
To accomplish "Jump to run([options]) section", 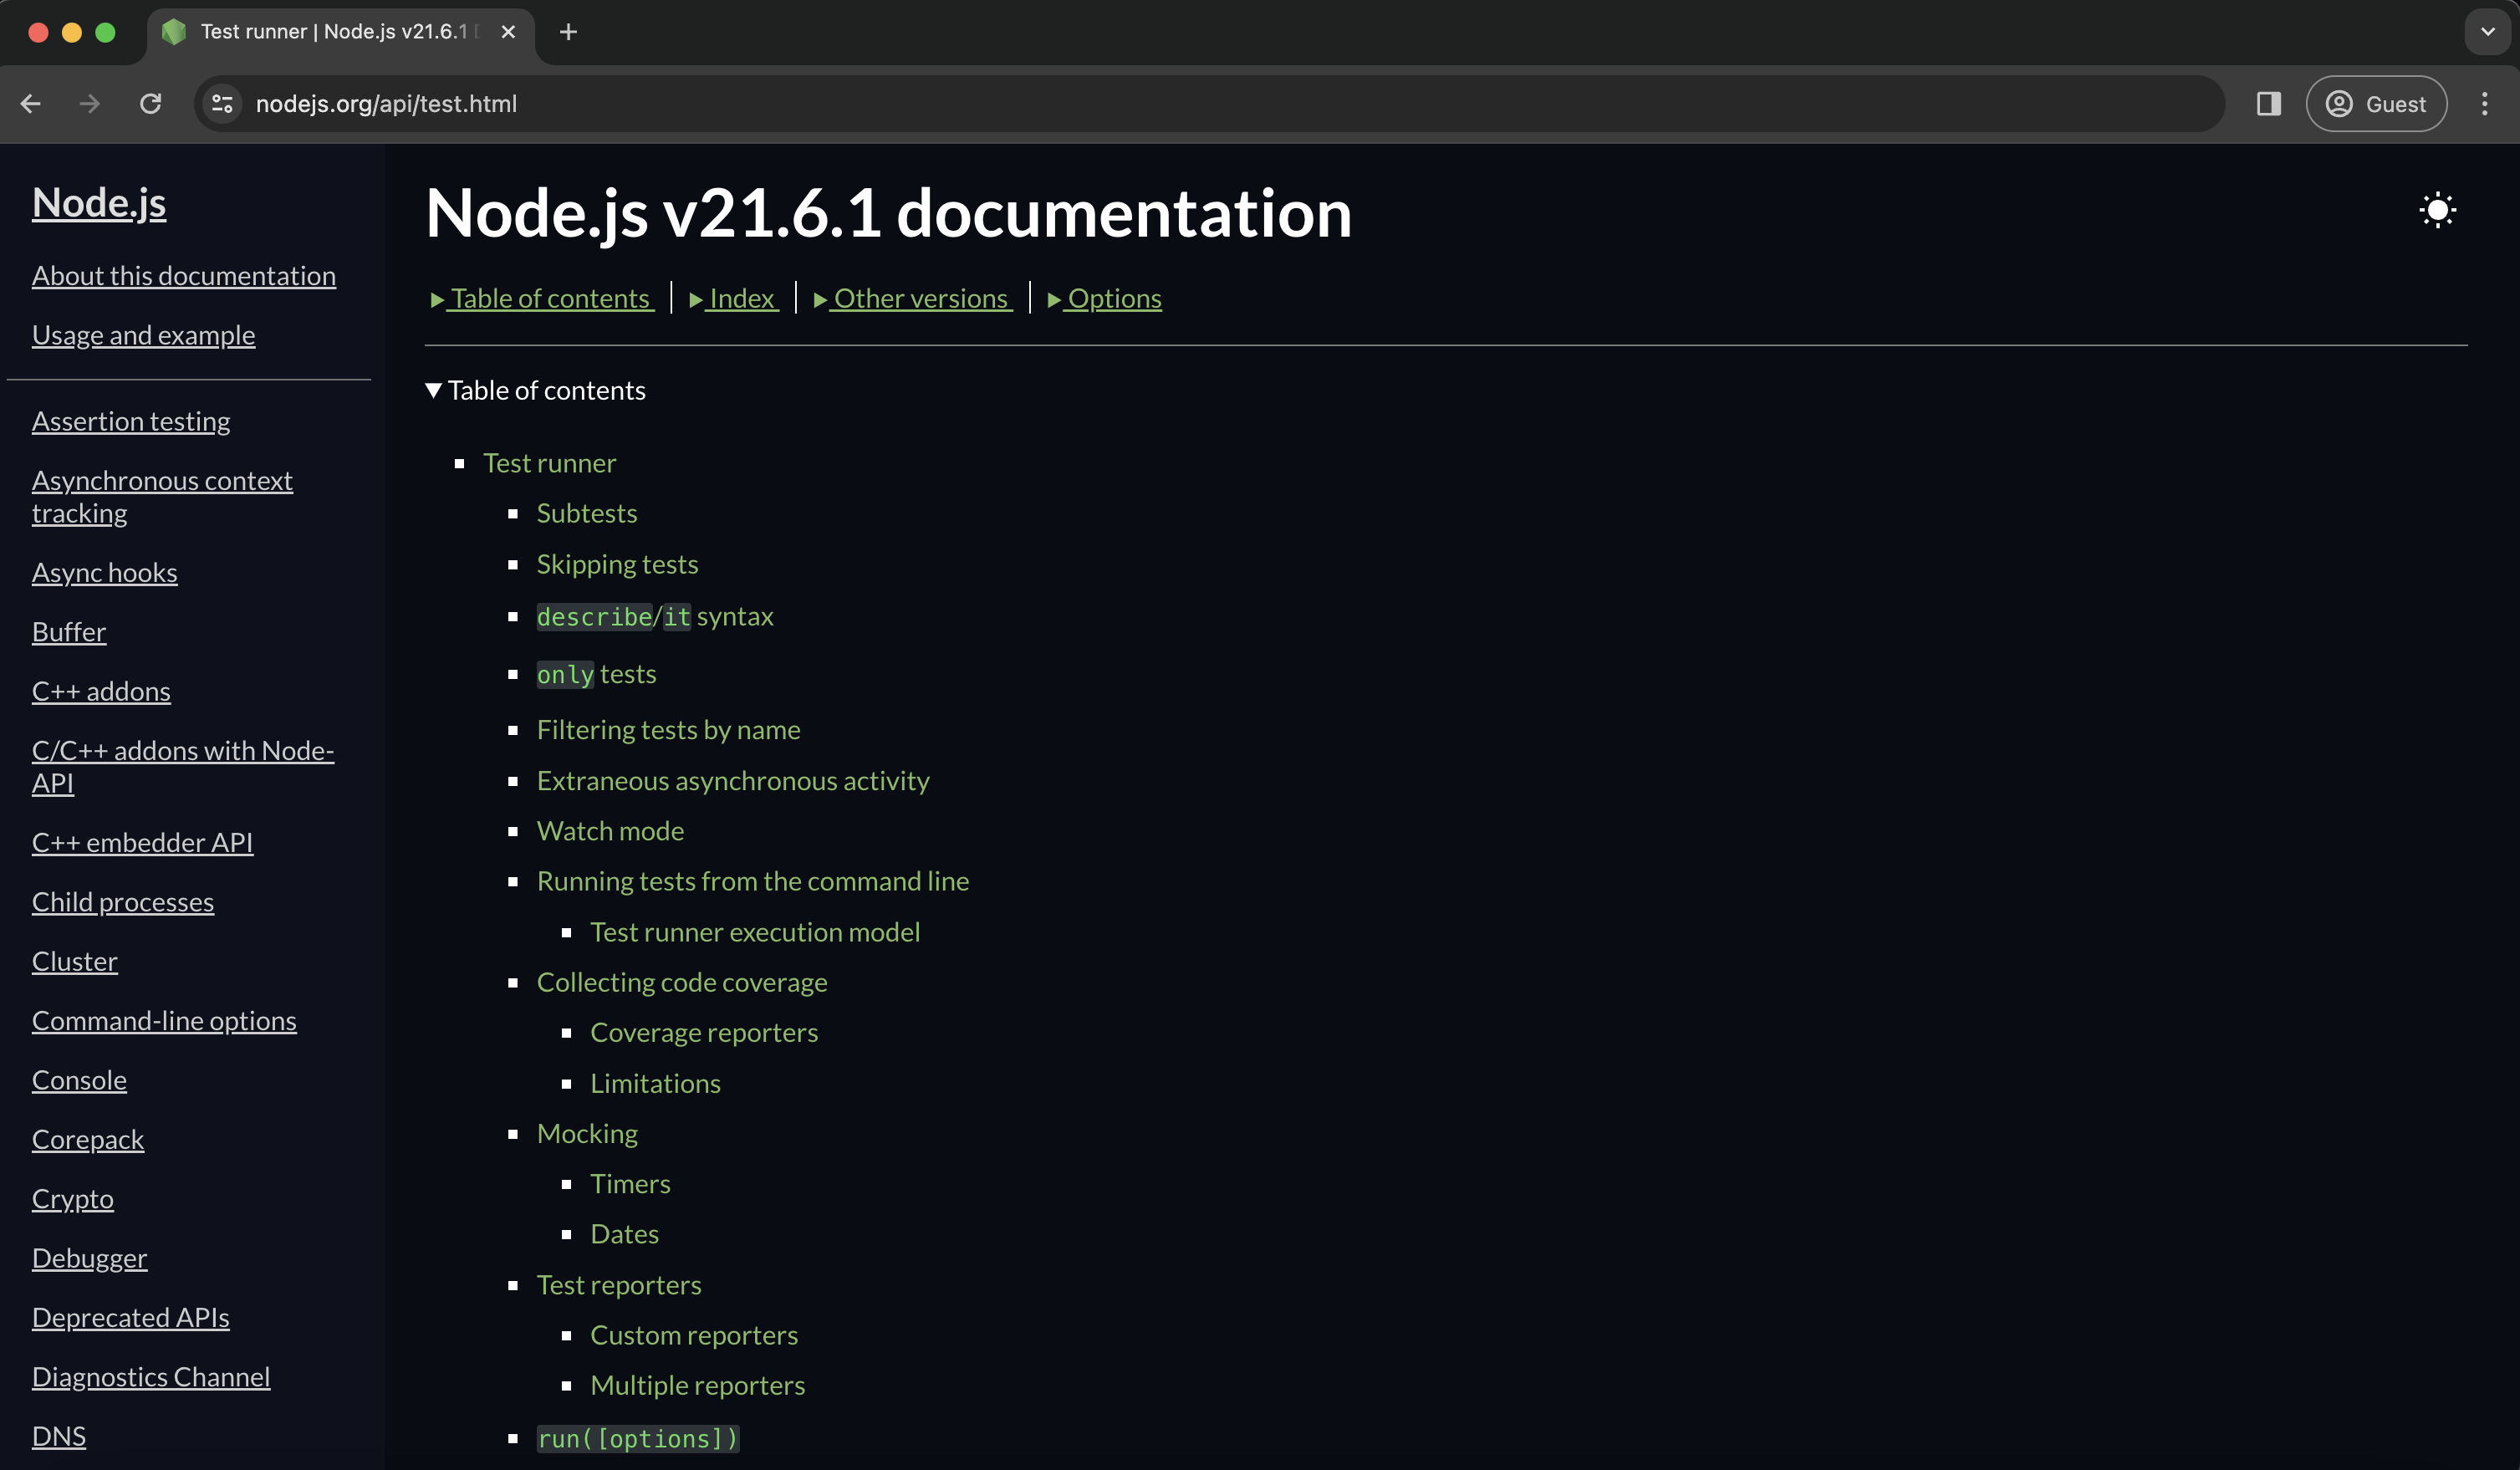I will [x=638, y=1439].
